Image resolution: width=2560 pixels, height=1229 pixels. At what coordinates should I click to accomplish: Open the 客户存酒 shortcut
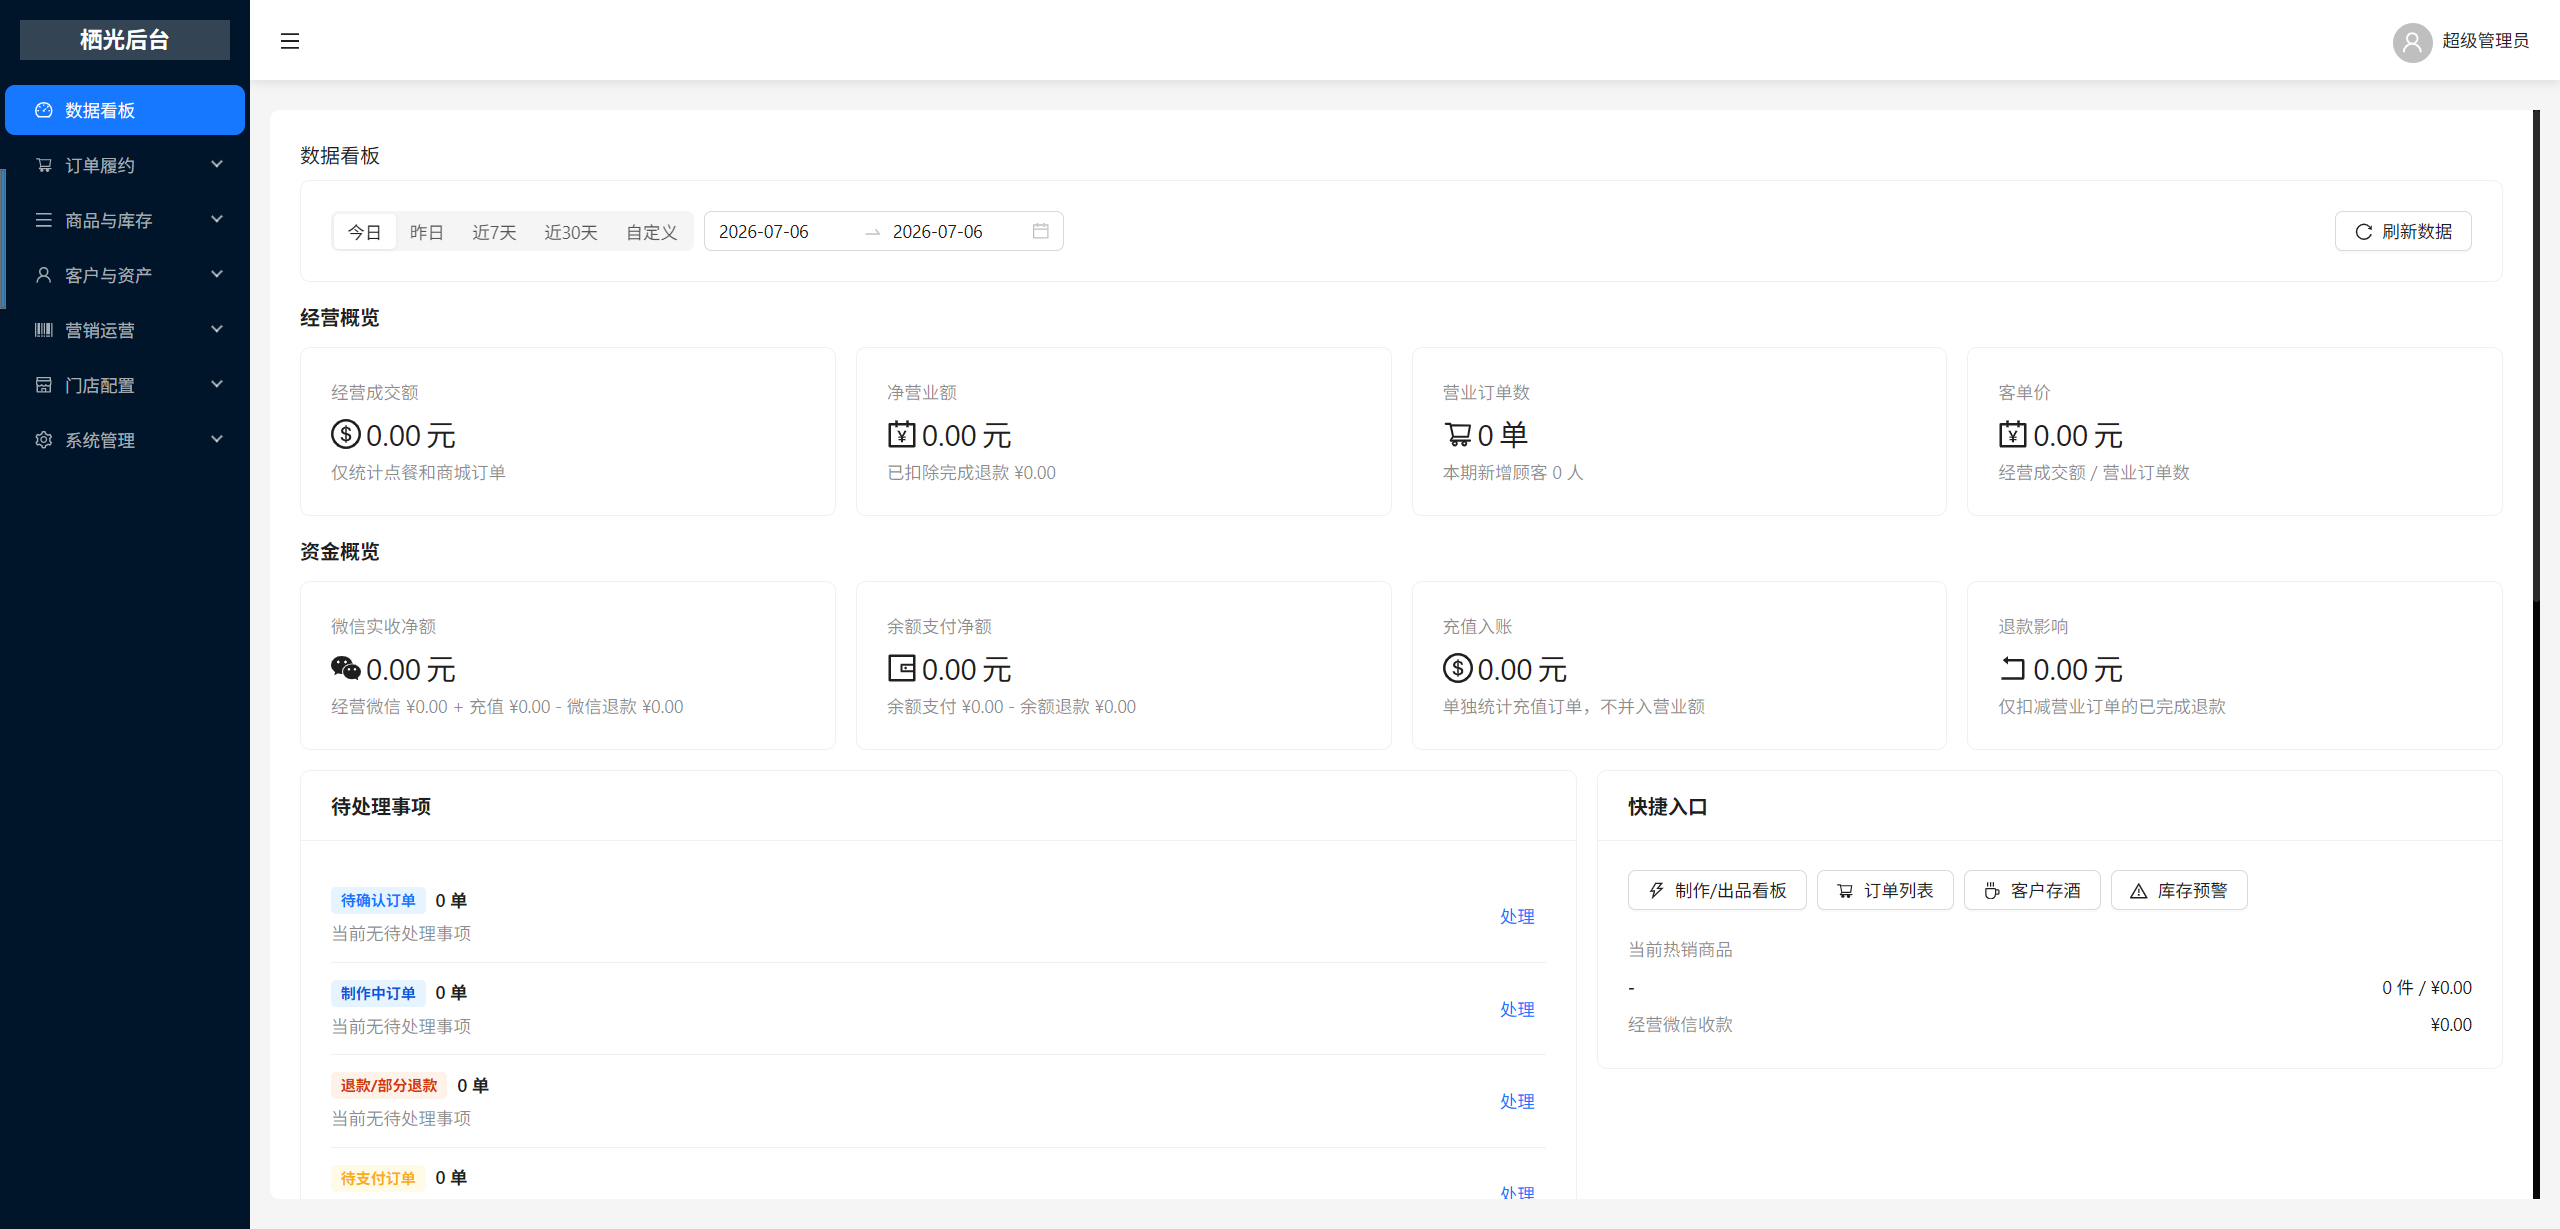2032,891
